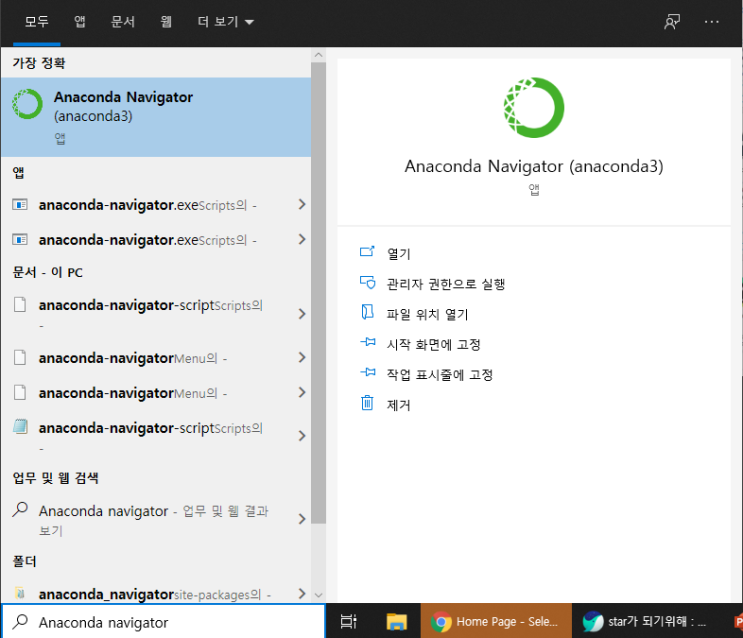Expand anaconda_navigator folder result arrow
743x638 pixels.
click(x=302, y=593)
